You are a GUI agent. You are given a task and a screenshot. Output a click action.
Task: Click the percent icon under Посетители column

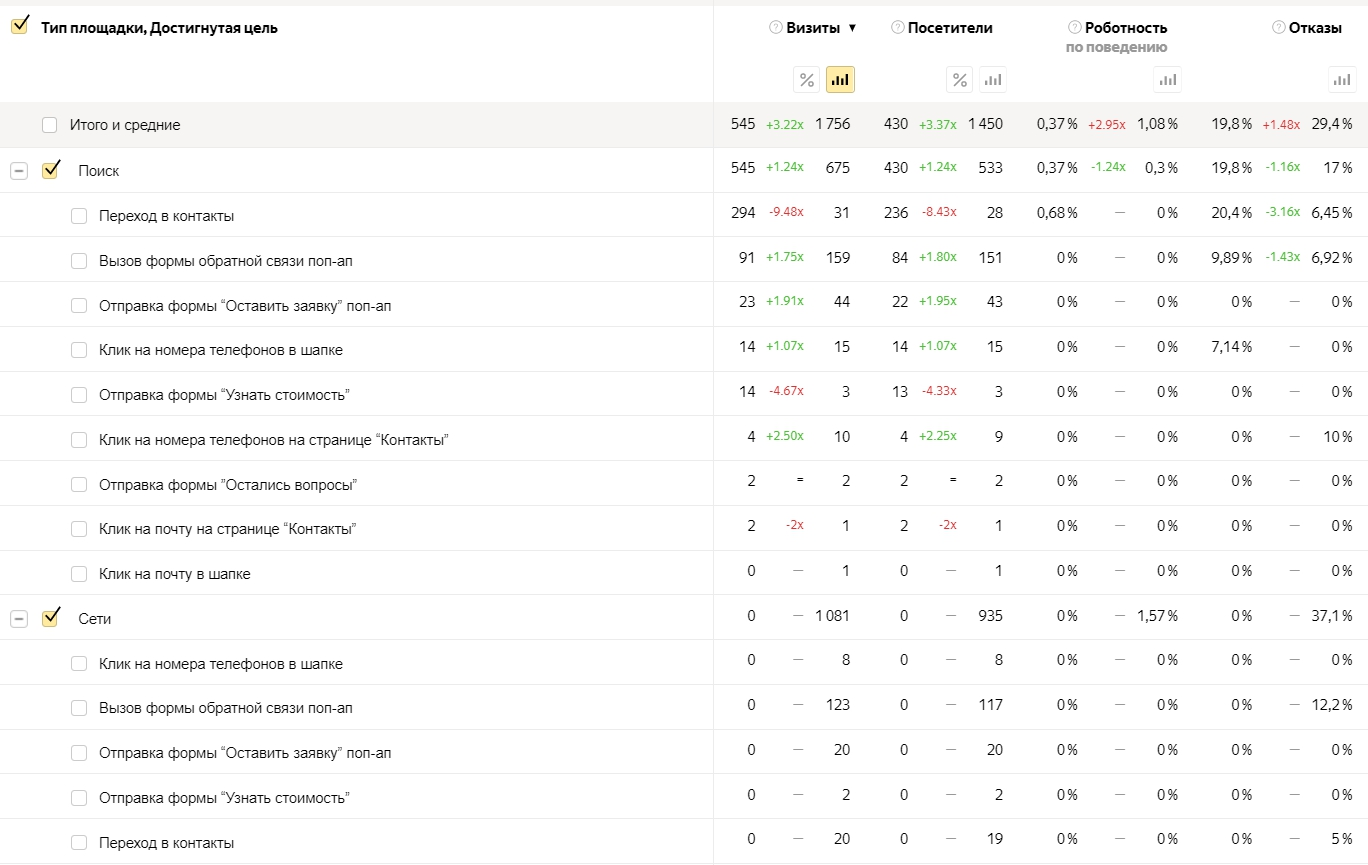pos(960,80)
